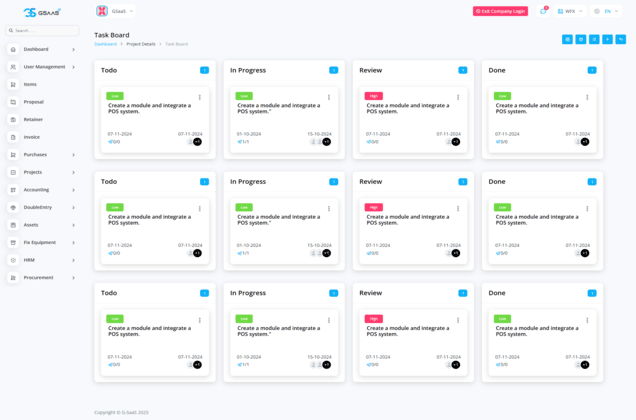Click the sidebar Search input field

[x=45, y=31]
